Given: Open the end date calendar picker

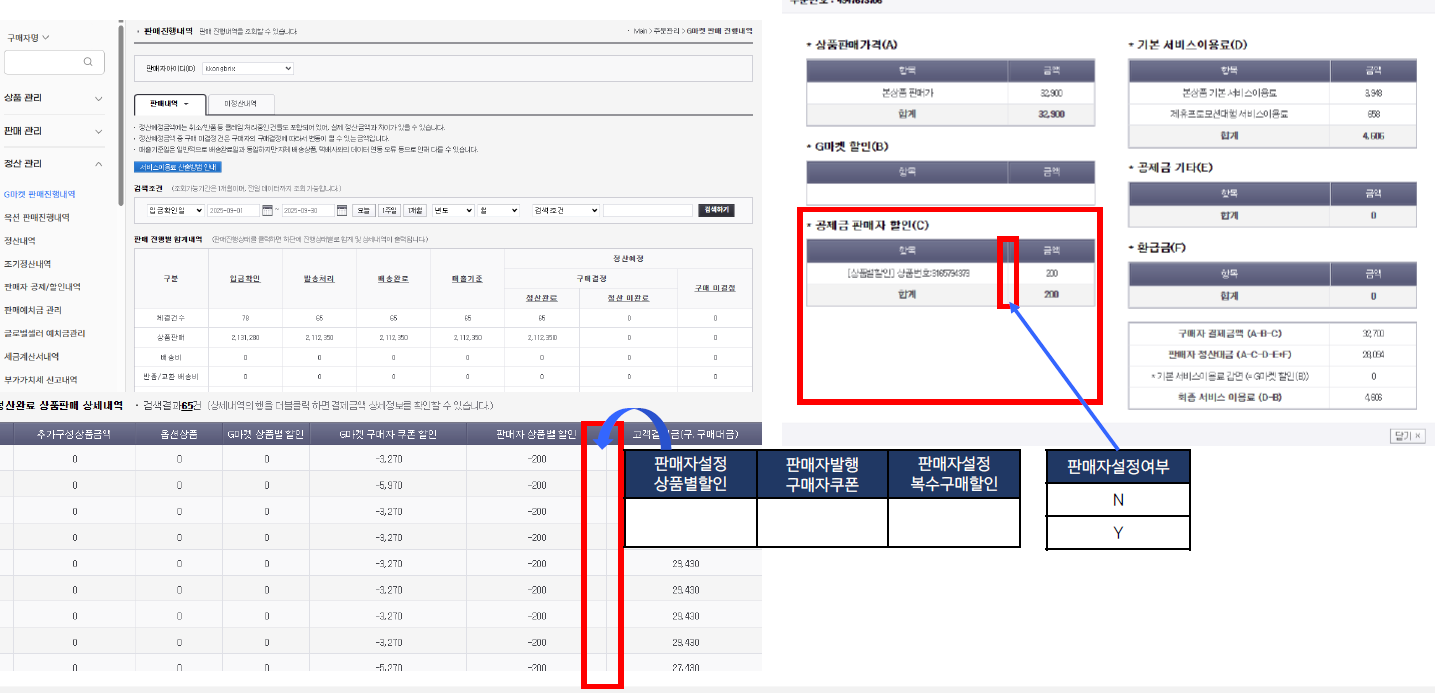Looking at the screenshot, I should pyautogui.click(x=343, y=211).
